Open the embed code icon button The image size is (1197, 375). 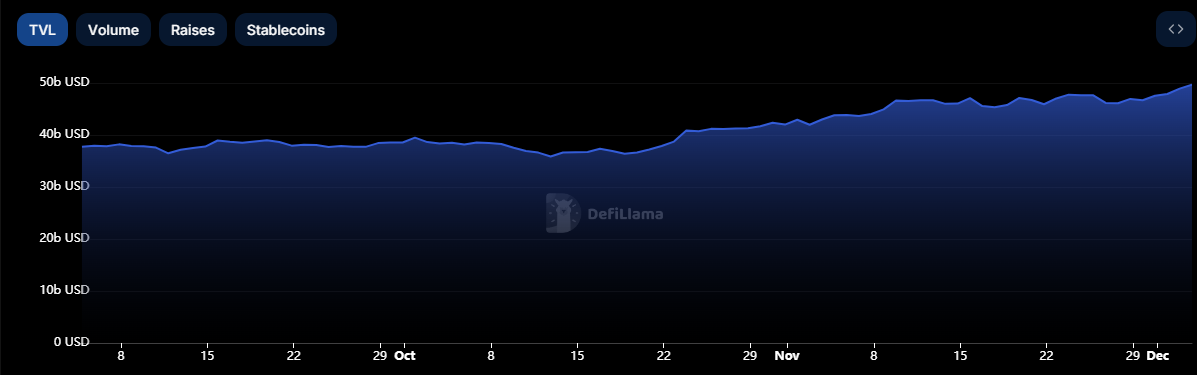click(x=1175, y=30)
